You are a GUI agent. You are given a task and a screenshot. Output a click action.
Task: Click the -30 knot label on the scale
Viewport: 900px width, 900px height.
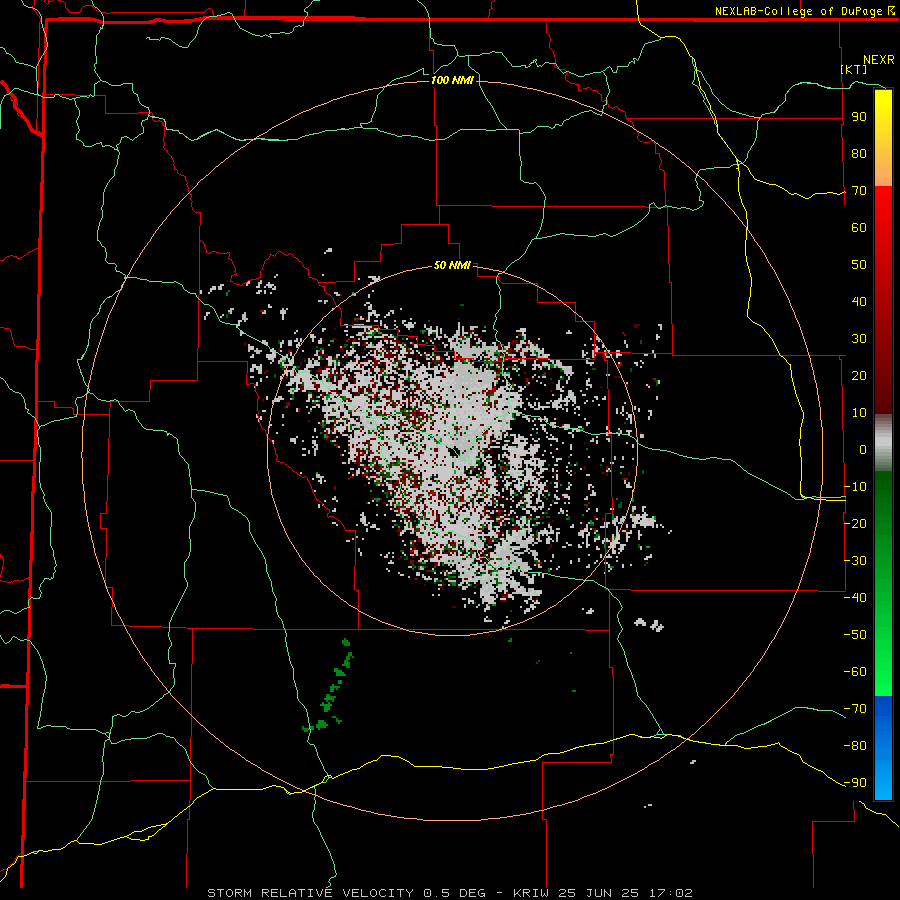pyautogui.click(x=855, y=561)
